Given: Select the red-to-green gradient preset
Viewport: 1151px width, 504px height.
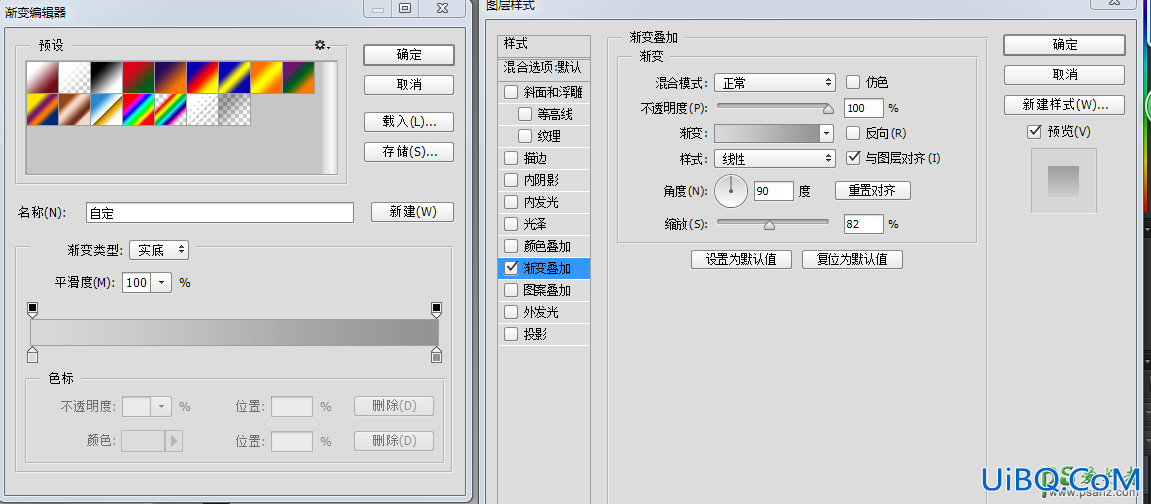Looking at the screenshot, I should [139, 77].
